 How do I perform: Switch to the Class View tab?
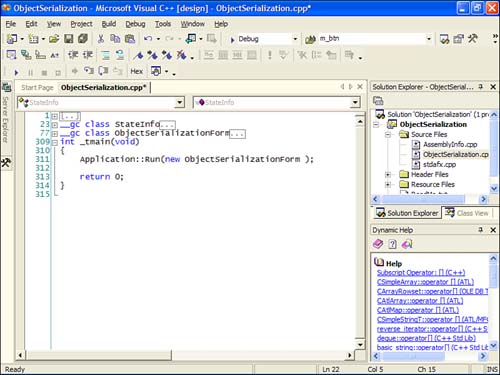coord(467,213)
